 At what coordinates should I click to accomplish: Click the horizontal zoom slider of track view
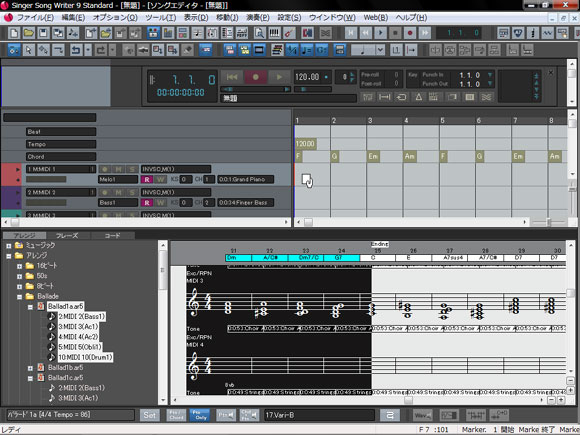click(x=549, y=222)
